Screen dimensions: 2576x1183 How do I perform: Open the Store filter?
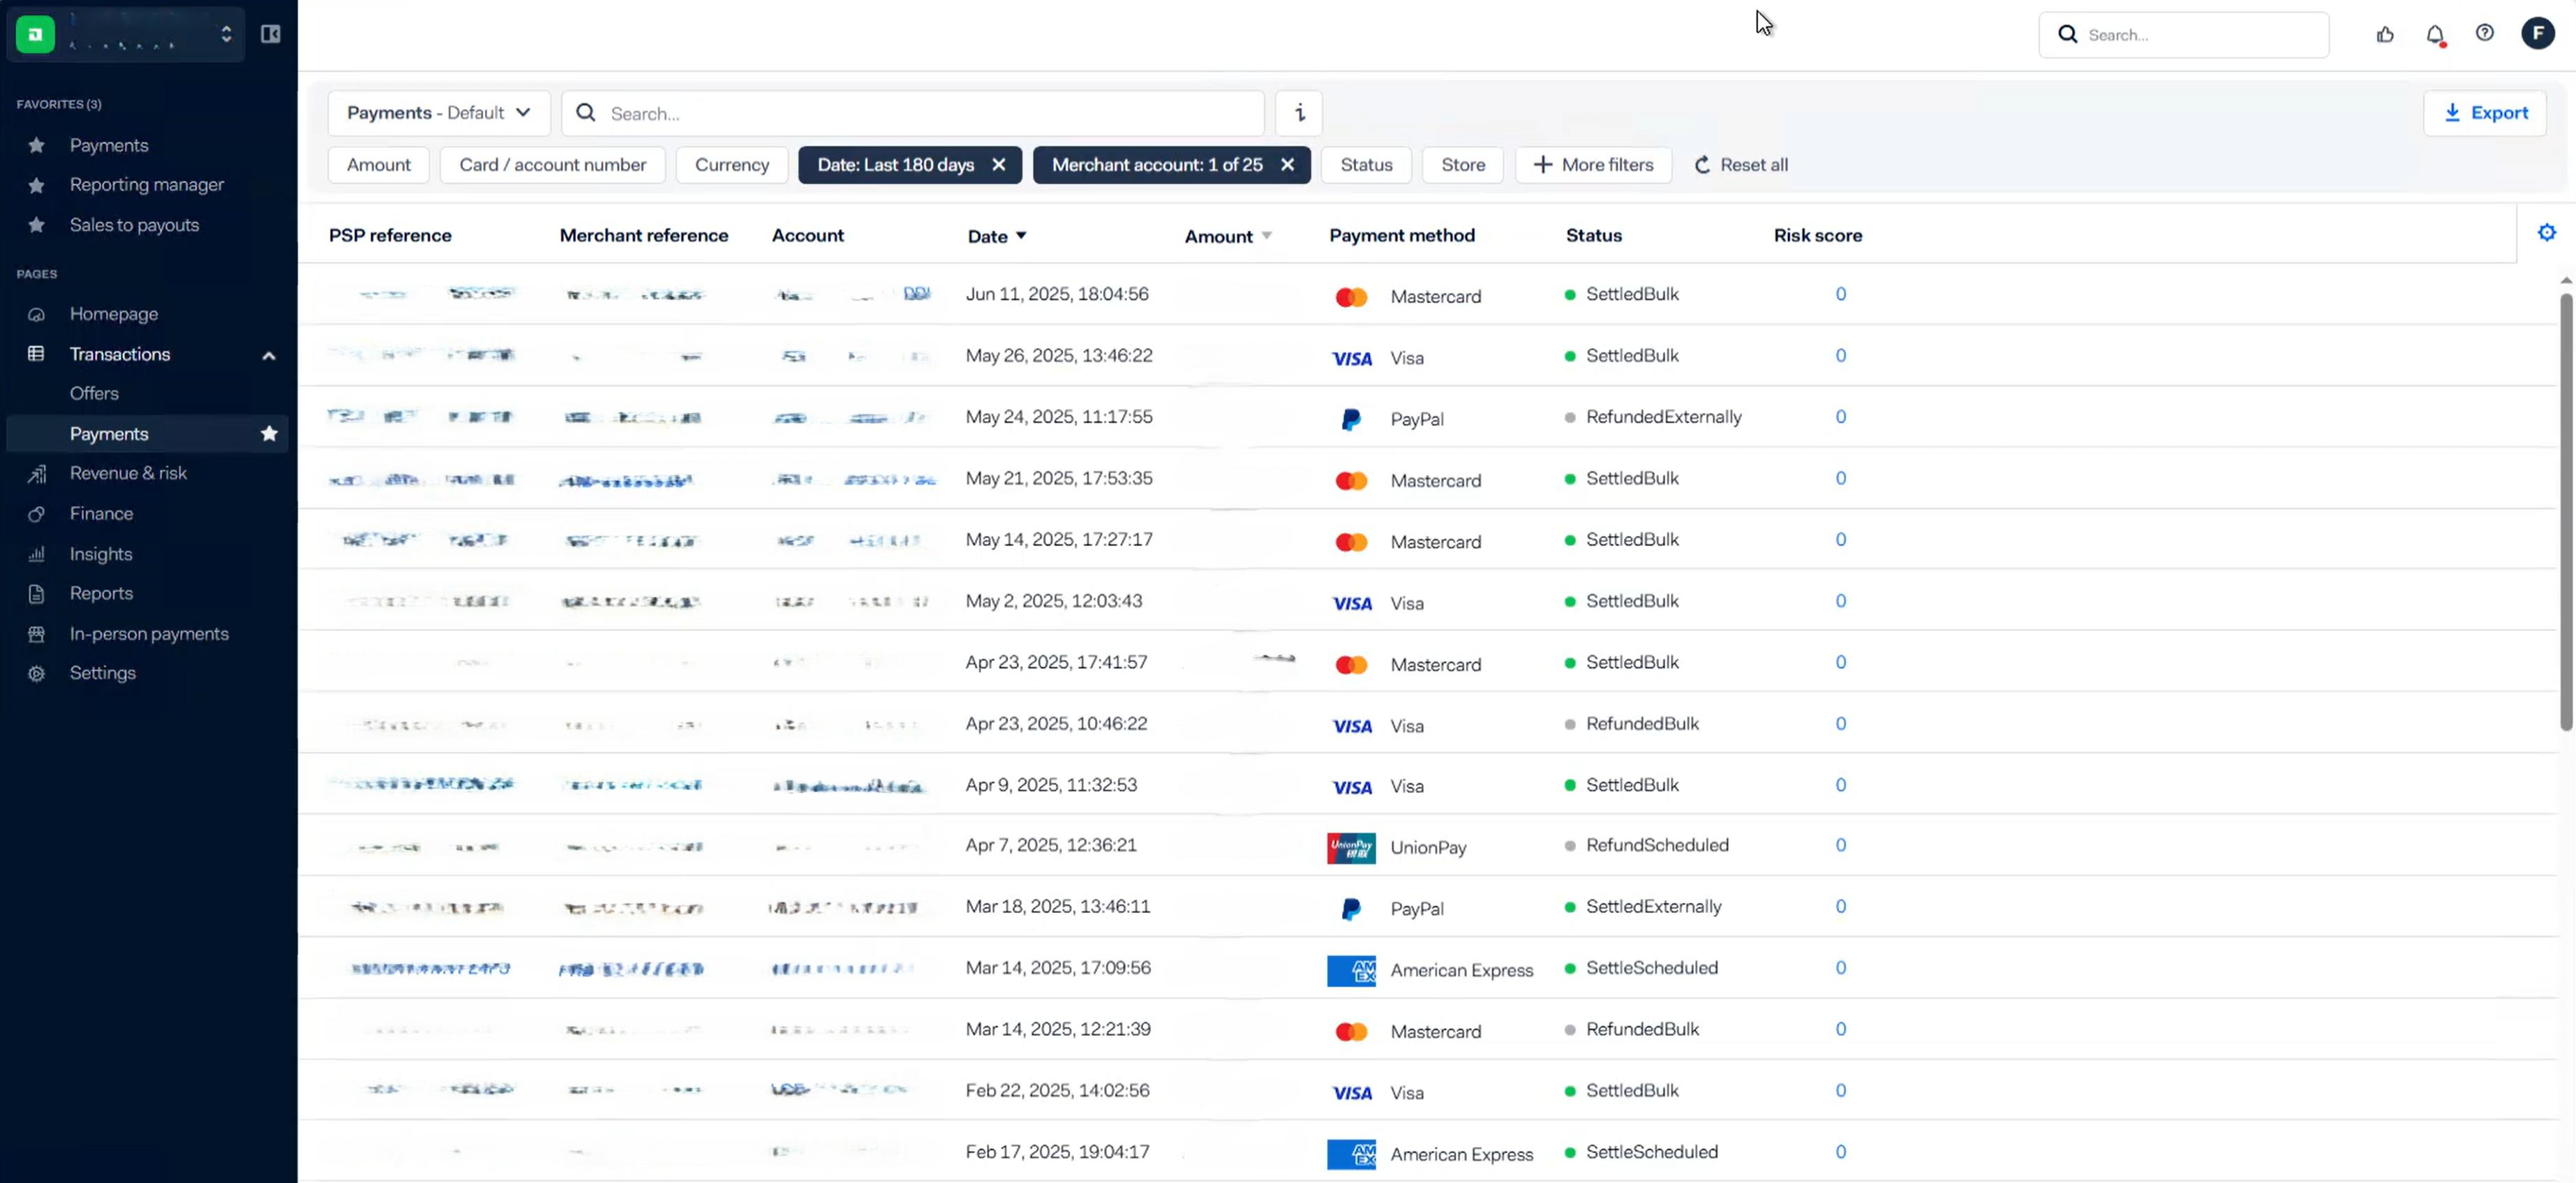pos(1463,165)
